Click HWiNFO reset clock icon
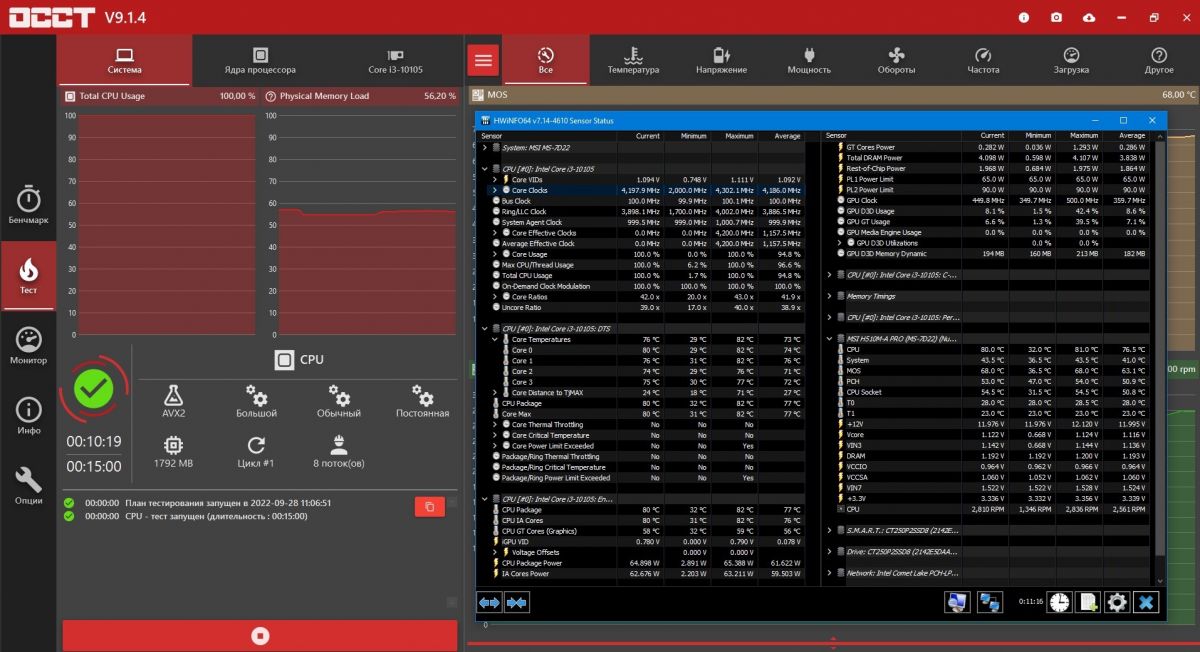The width and height of the screenshot is (1200, 652). [x=1059, y=602]
